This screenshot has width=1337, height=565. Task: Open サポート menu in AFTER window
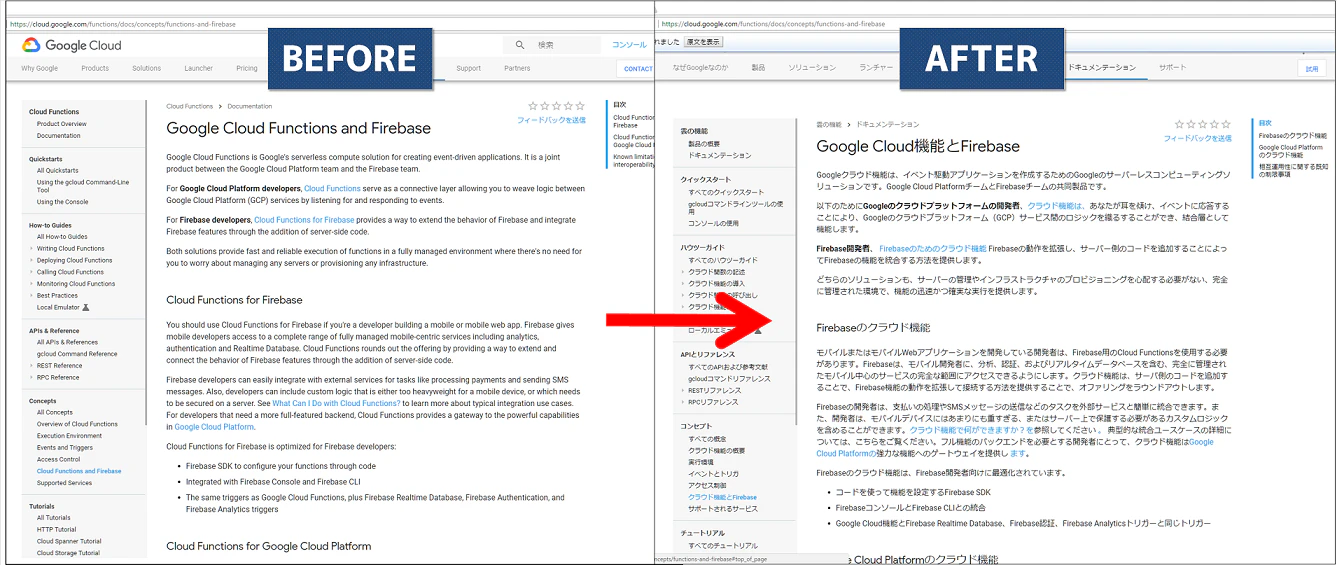pos(1173,68)
